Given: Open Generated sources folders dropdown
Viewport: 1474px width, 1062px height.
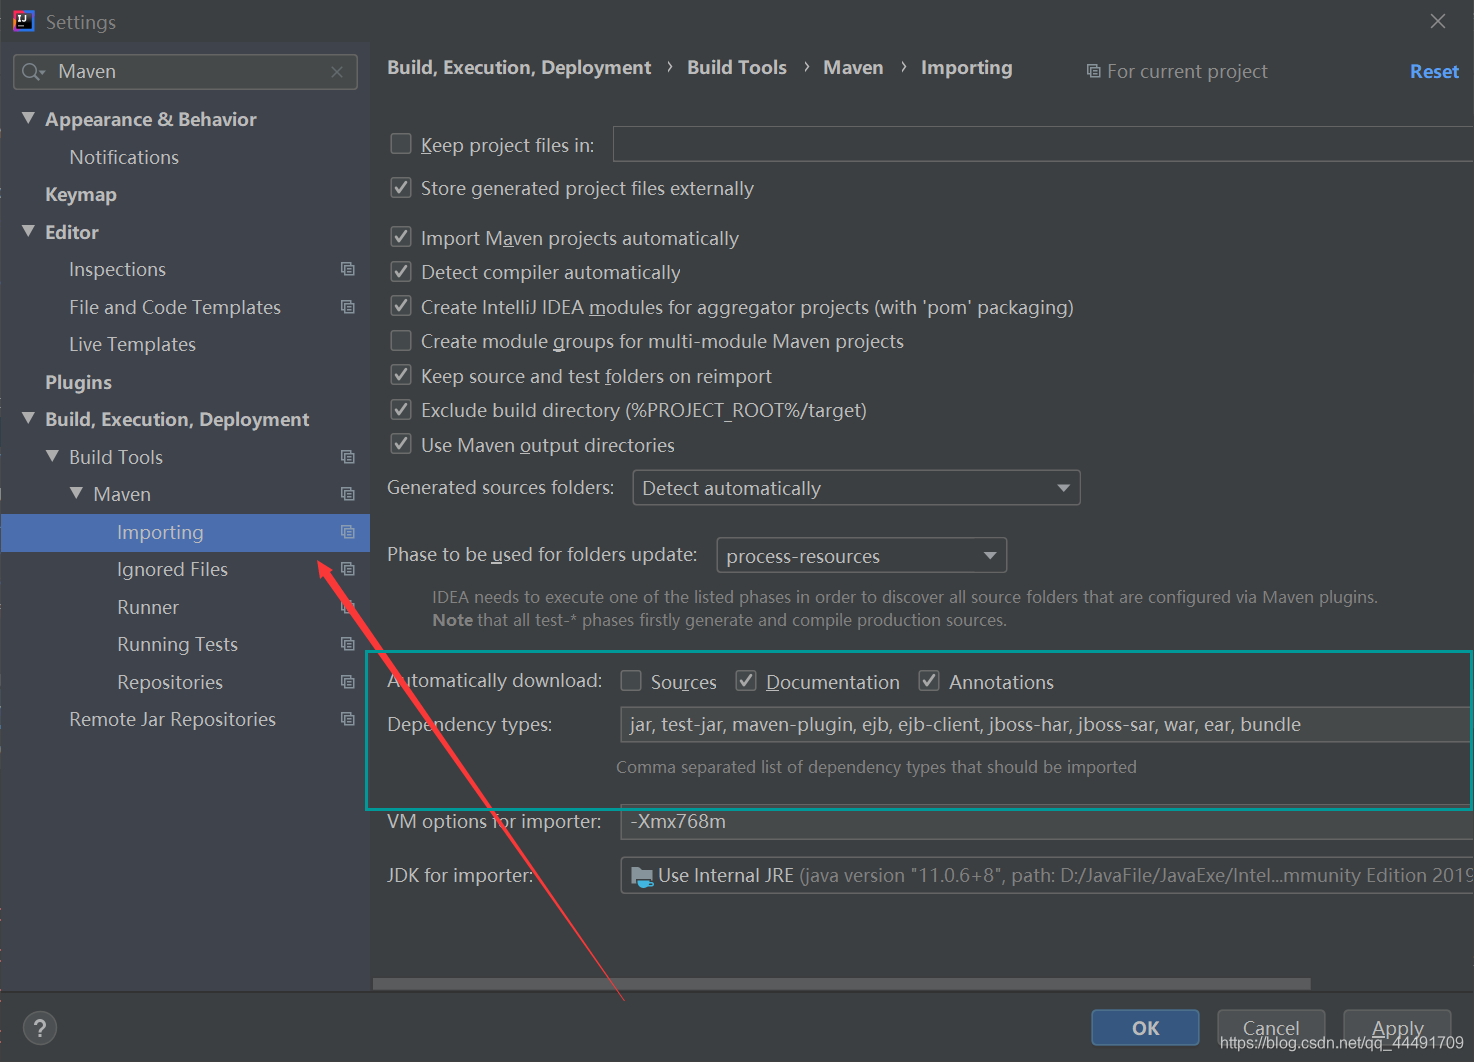Looking at the screenshot, I should pyautogui.click(x=856, y=488).
